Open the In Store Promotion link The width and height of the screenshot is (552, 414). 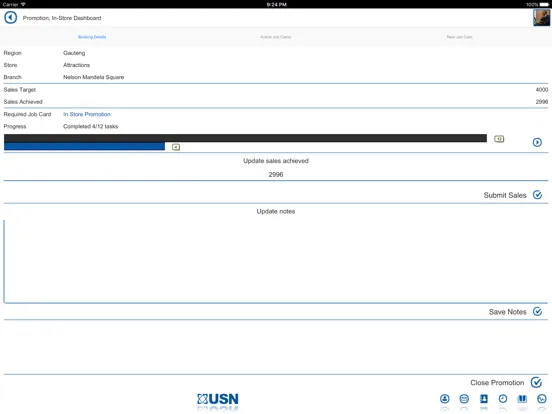87,114
